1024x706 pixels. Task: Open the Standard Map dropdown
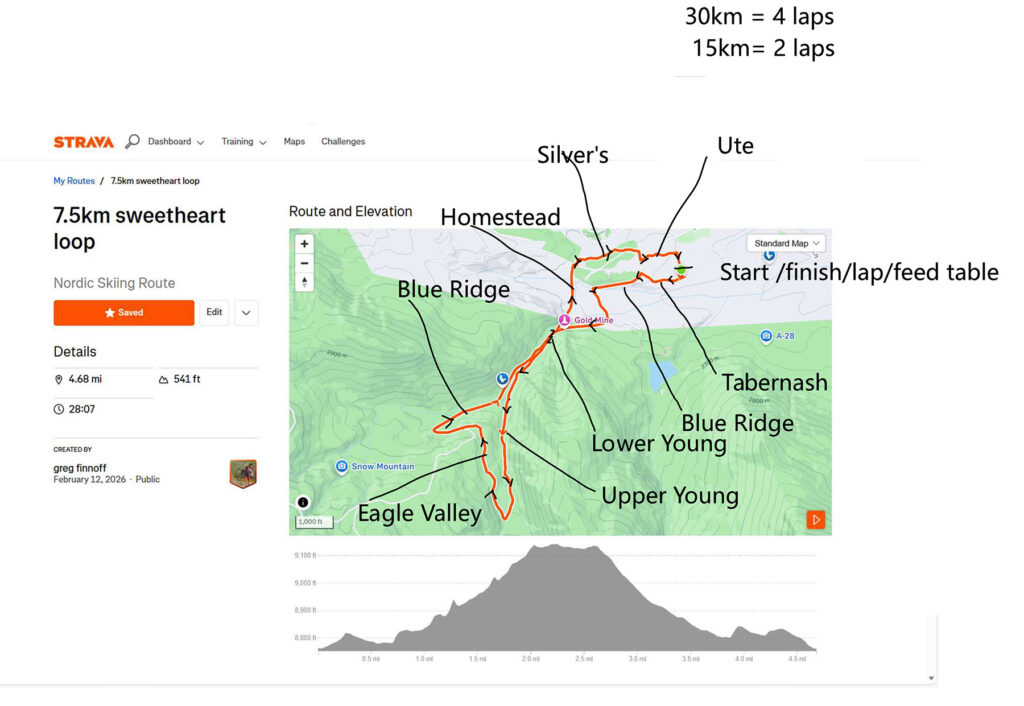[x=786, y=244]
